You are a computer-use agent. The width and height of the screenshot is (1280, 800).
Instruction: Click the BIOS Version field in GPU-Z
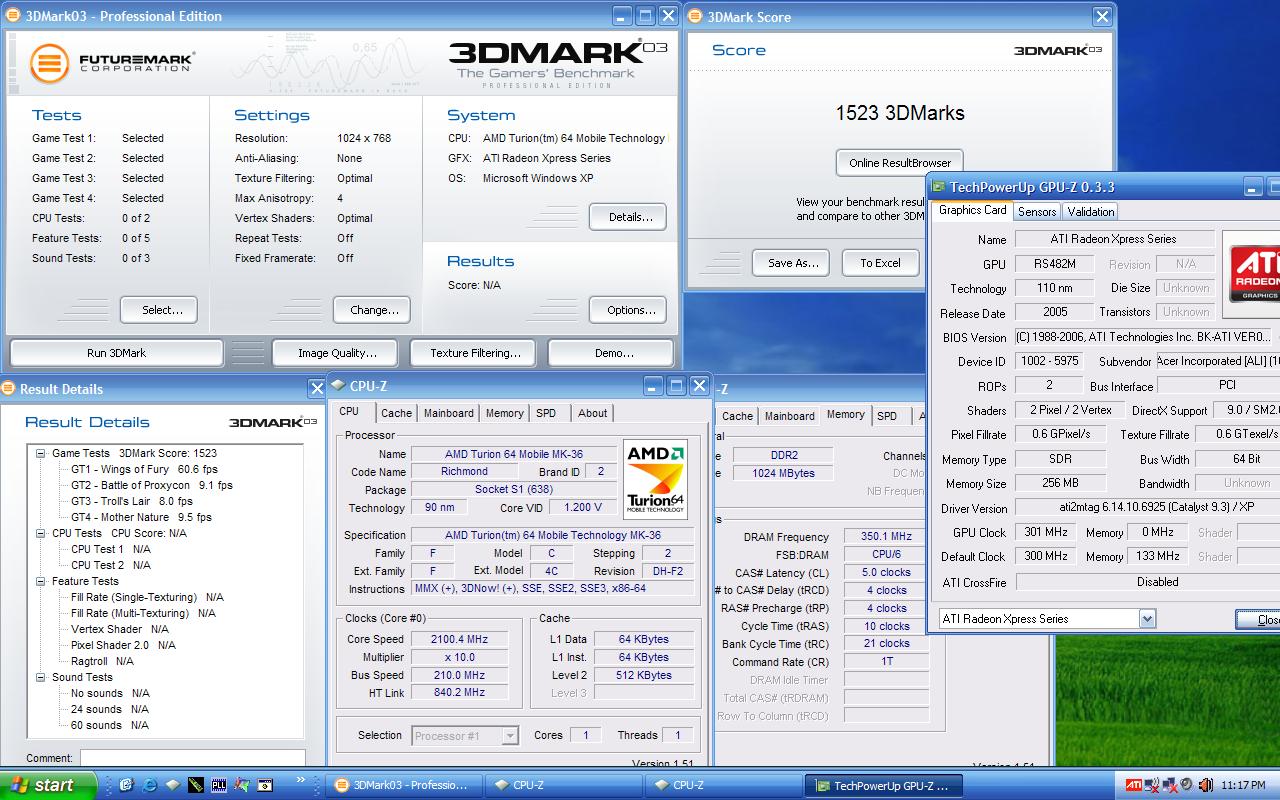[x=1143, y=337]
